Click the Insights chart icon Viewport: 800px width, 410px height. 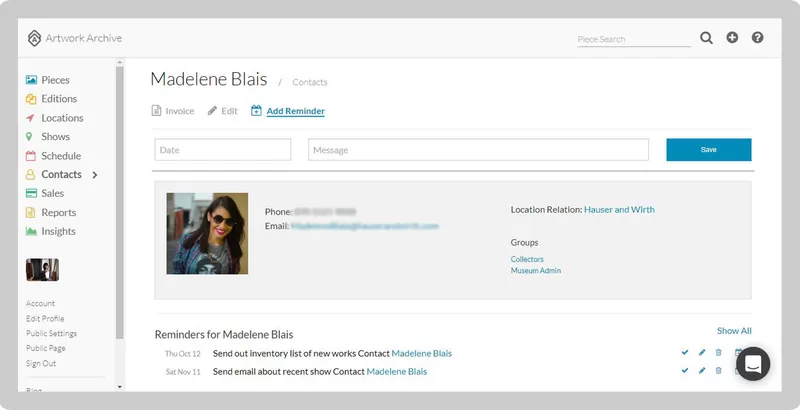(x=31, y=231)
